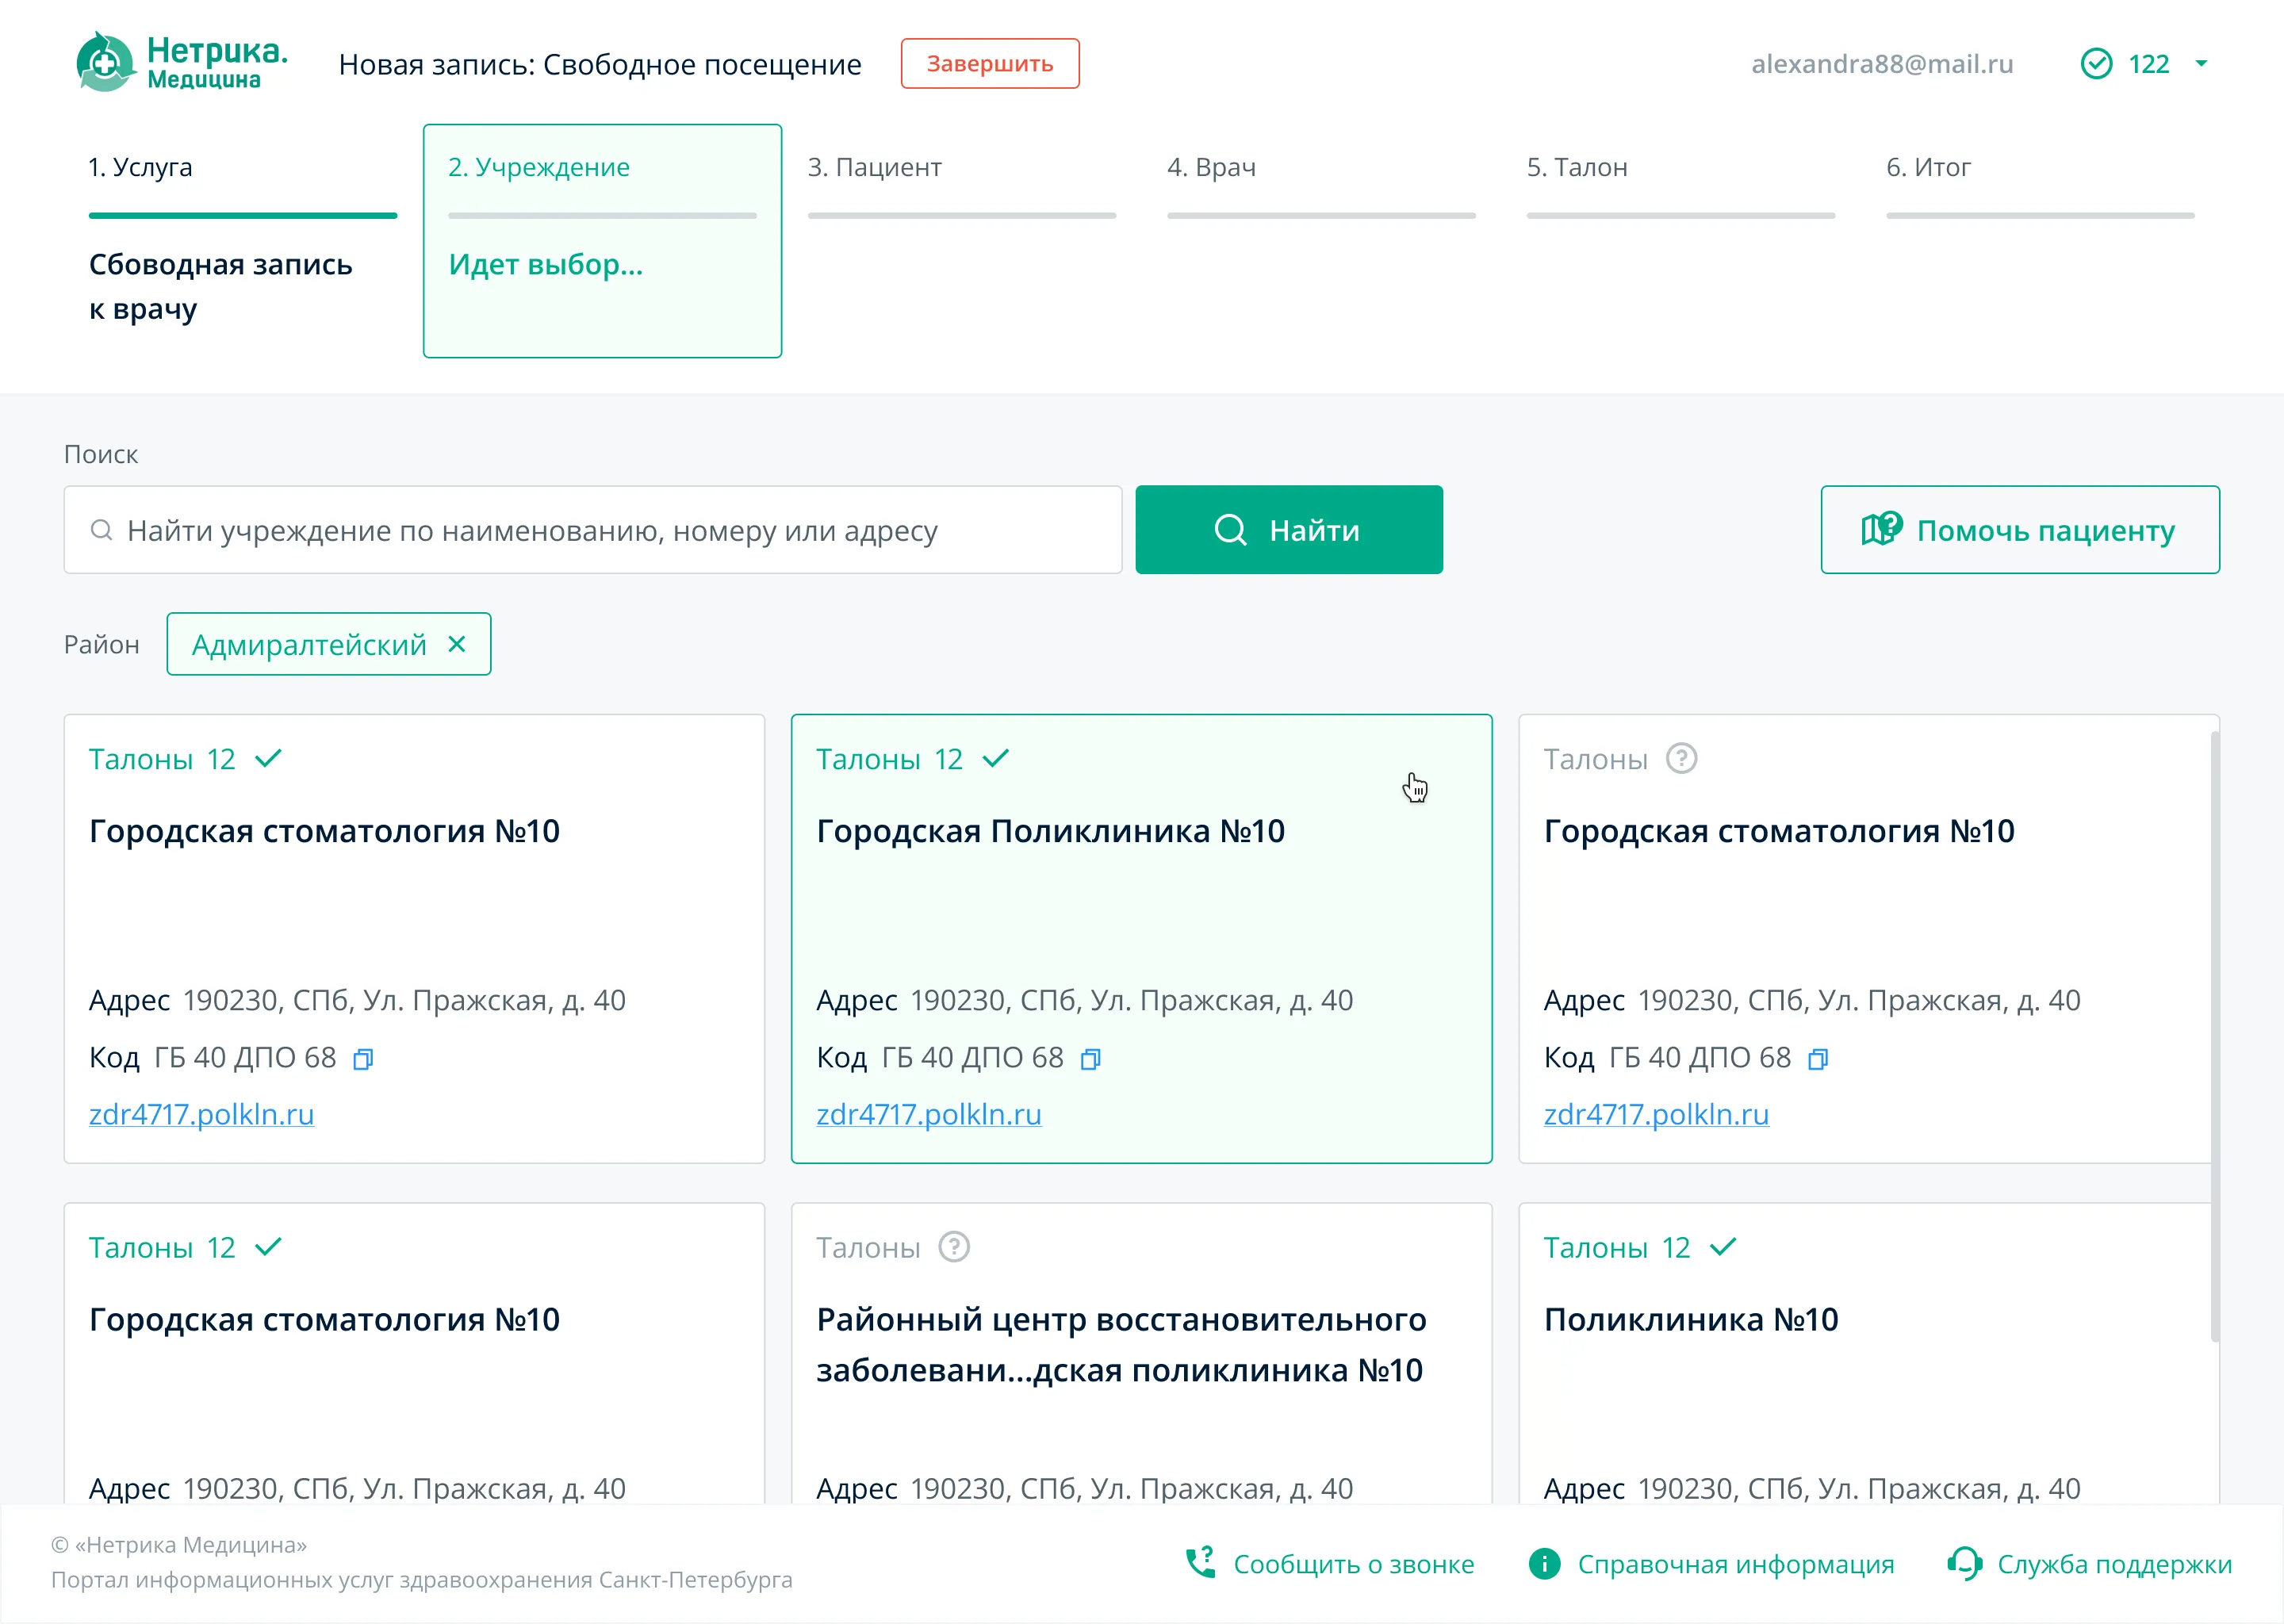Switch to step 4. Врач
The image size is (2284, 1624).
click(x=1211, y=167)
